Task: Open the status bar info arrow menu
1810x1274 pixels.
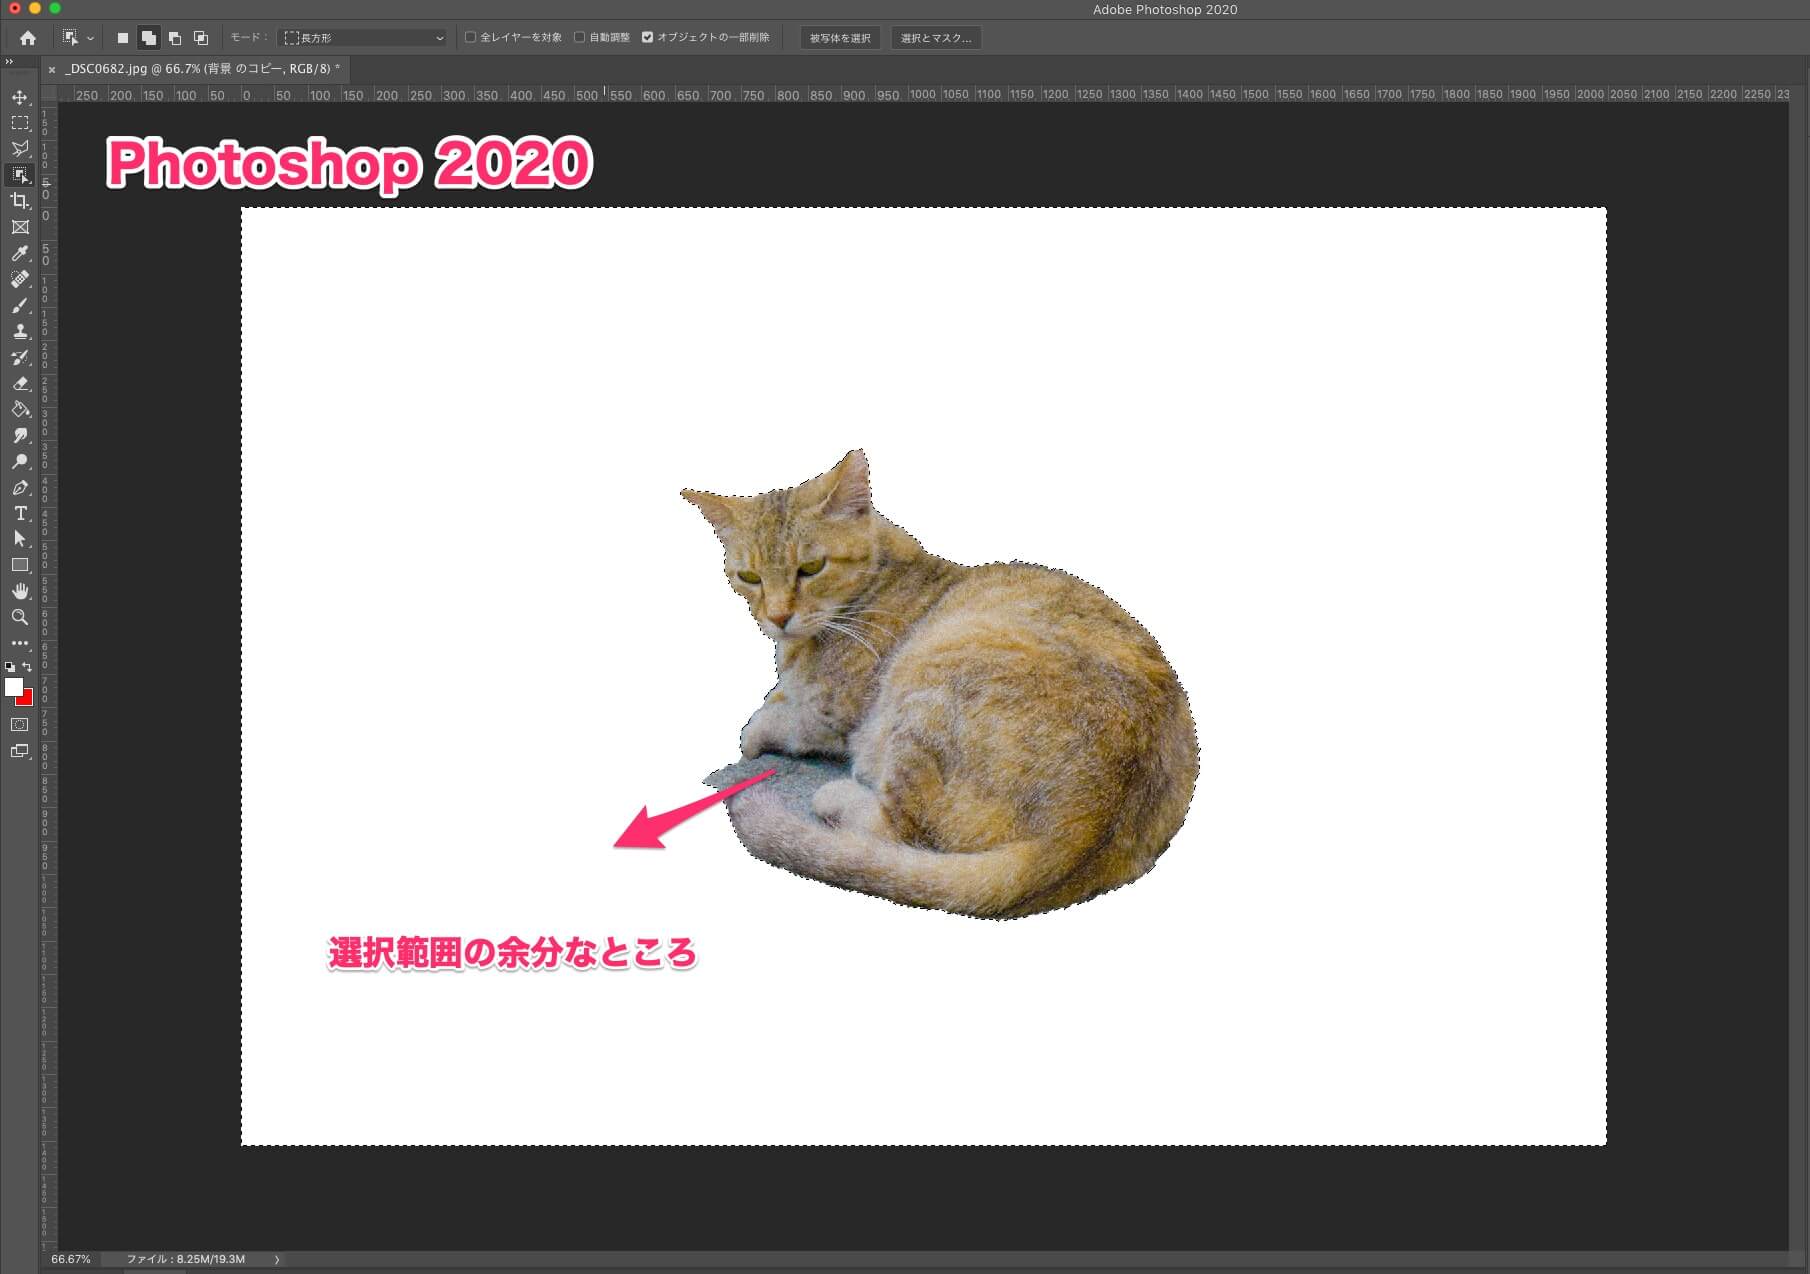Action: pyautogui.click(x=277, y=1259)
